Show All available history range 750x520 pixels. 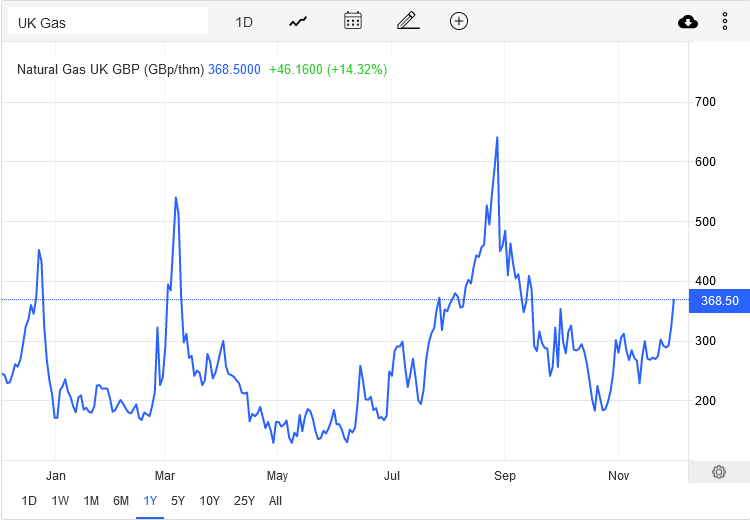pyautogui.click(x=276, y=501)
